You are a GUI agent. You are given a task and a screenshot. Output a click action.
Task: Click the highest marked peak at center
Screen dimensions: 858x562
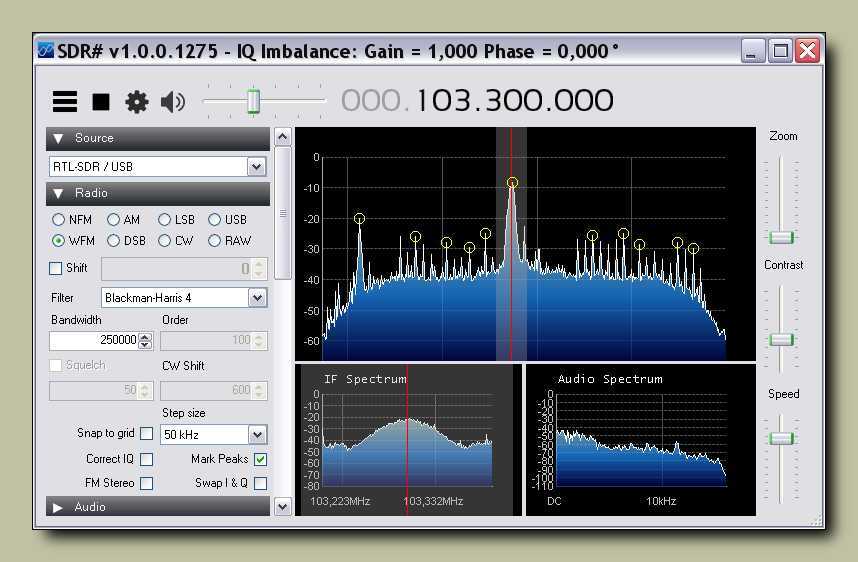click(x=512, y=183)
